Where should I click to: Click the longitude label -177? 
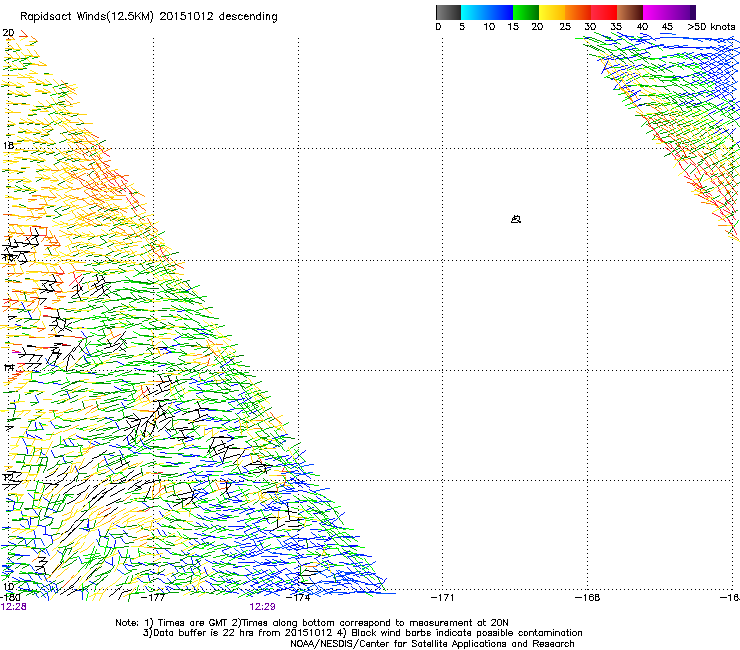[x=153, y=598]
